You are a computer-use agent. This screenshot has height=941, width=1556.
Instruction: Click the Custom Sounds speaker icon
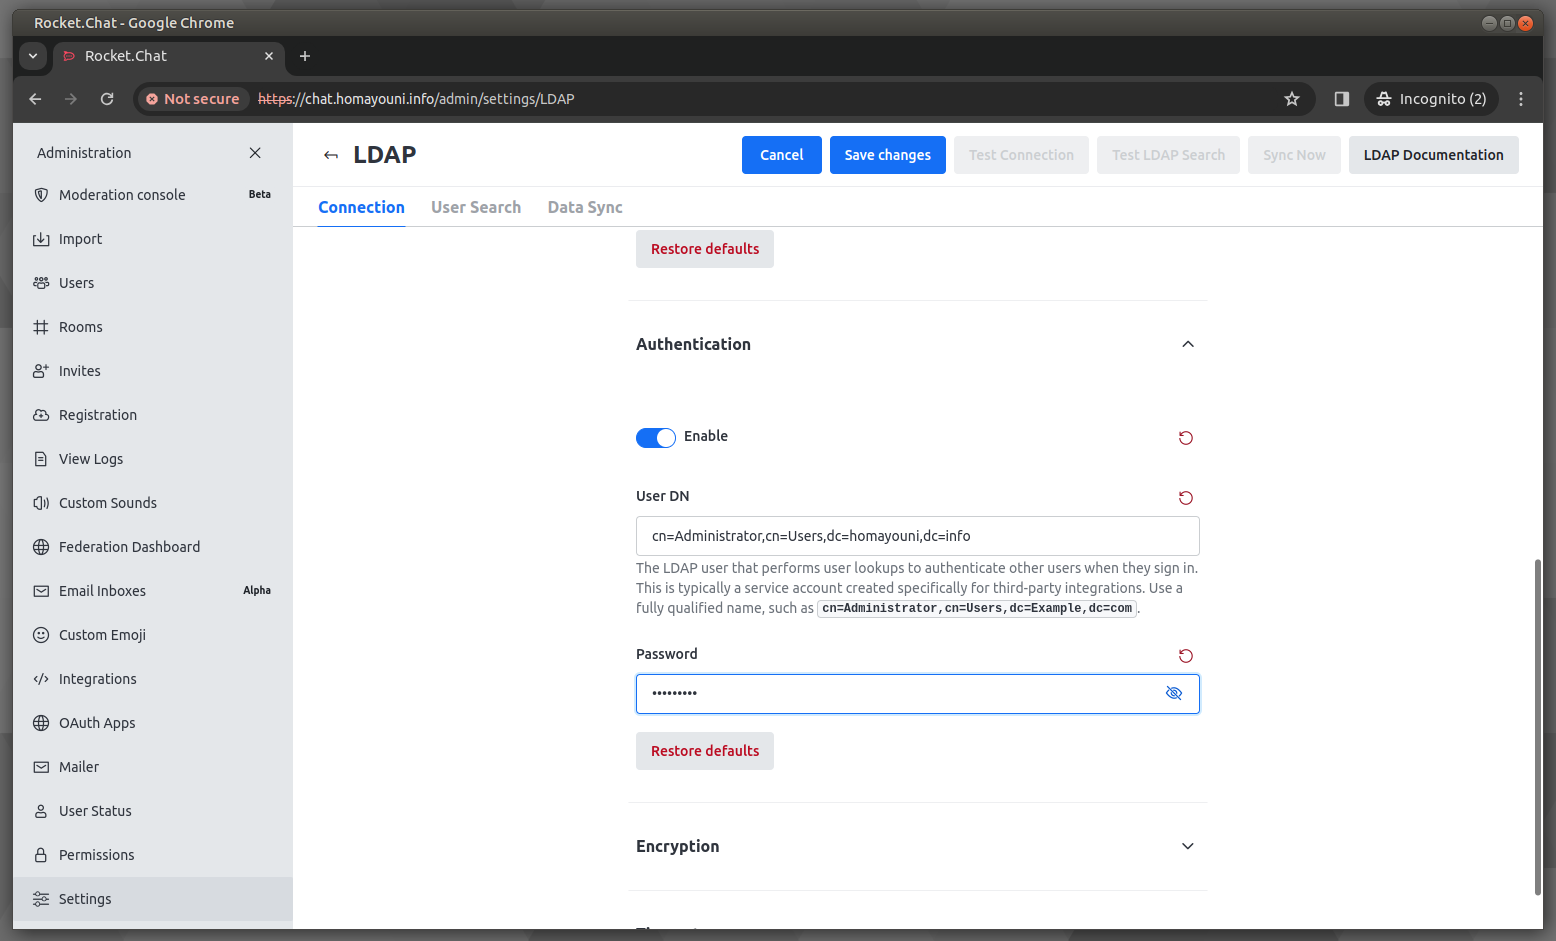[x=41, y=503]
